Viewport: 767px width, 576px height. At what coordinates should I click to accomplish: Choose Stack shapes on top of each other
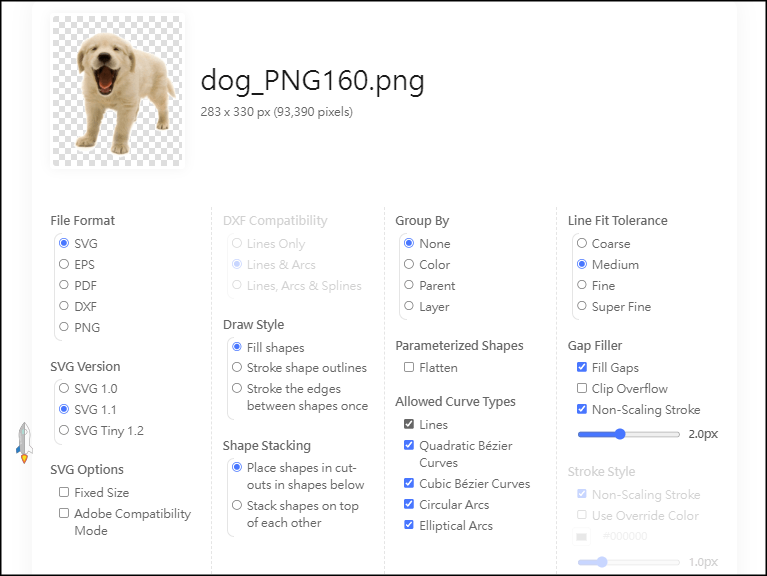tap(237, 506)
